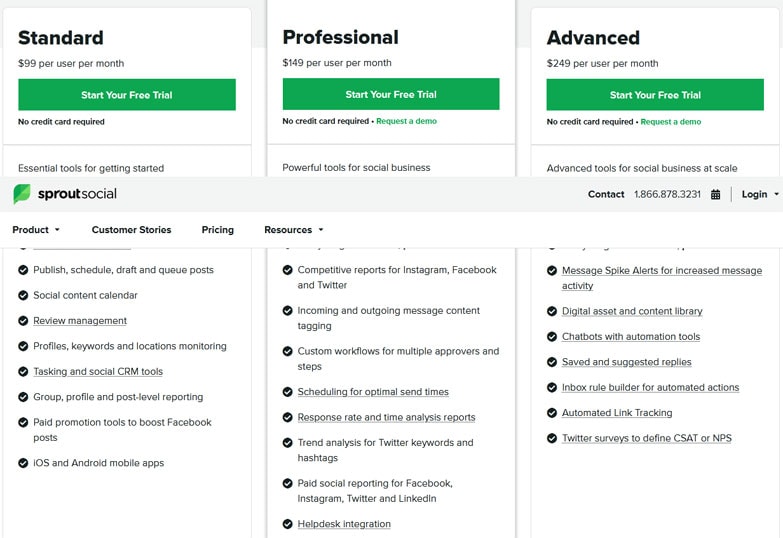Open the Pricing menu item

pos(217,230)
